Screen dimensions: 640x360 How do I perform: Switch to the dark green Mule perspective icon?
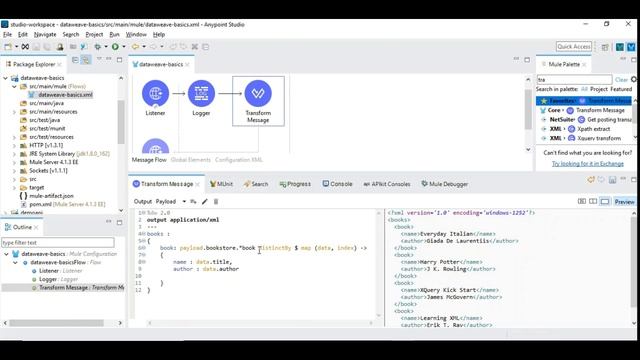620,47
